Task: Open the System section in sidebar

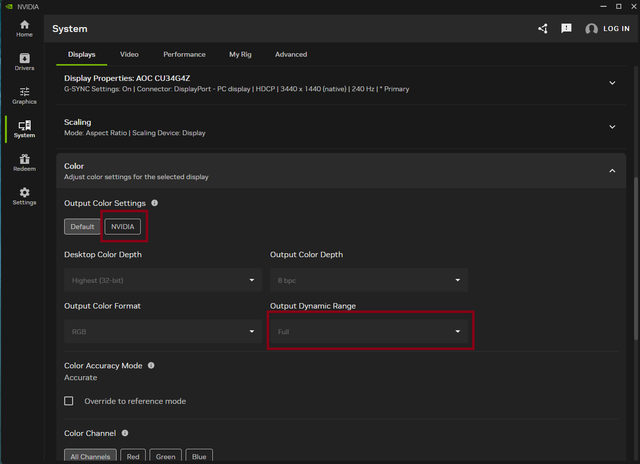Action: point(24,129)
